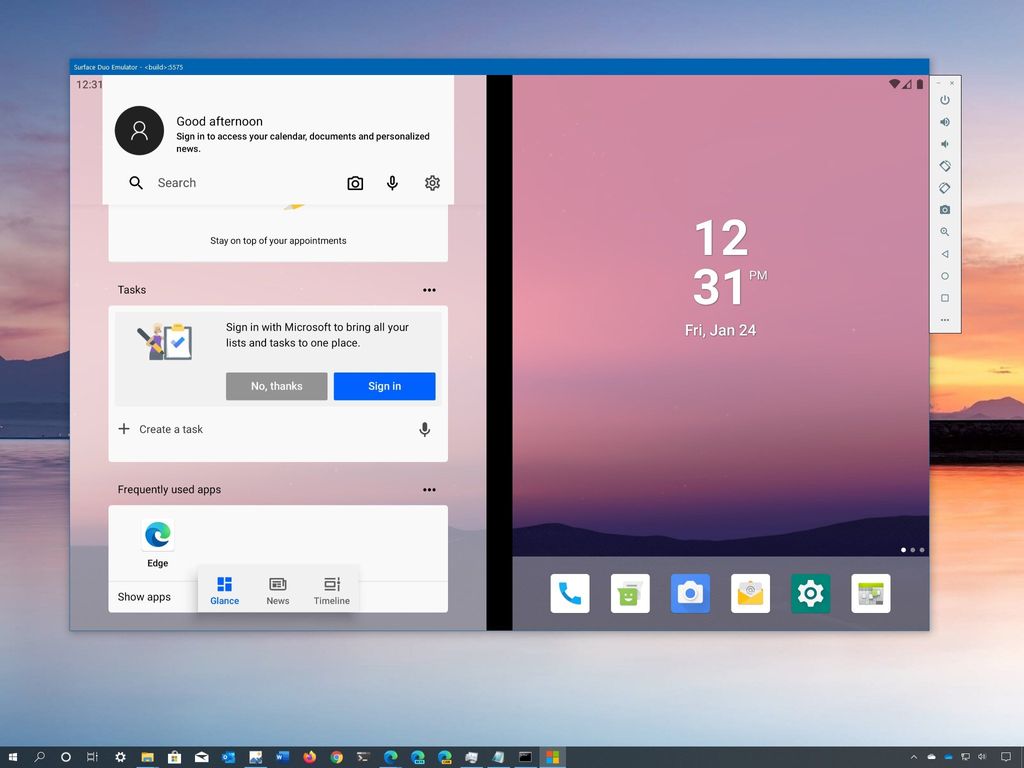Viewport: 1024px width, 768px height.
Task: Dismiss sign-in with No, thanks
Action: click(x=276, y=386)
